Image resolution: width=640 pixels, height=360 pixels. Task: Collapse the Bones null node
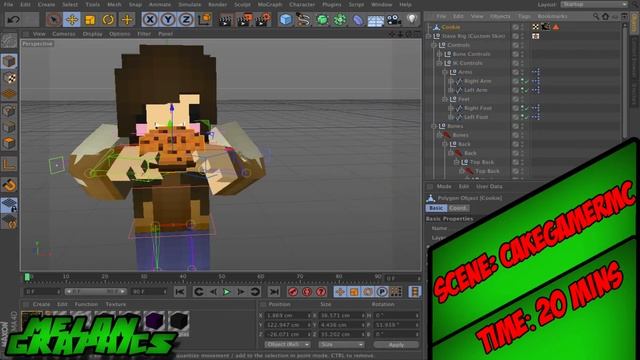(434, 126)
